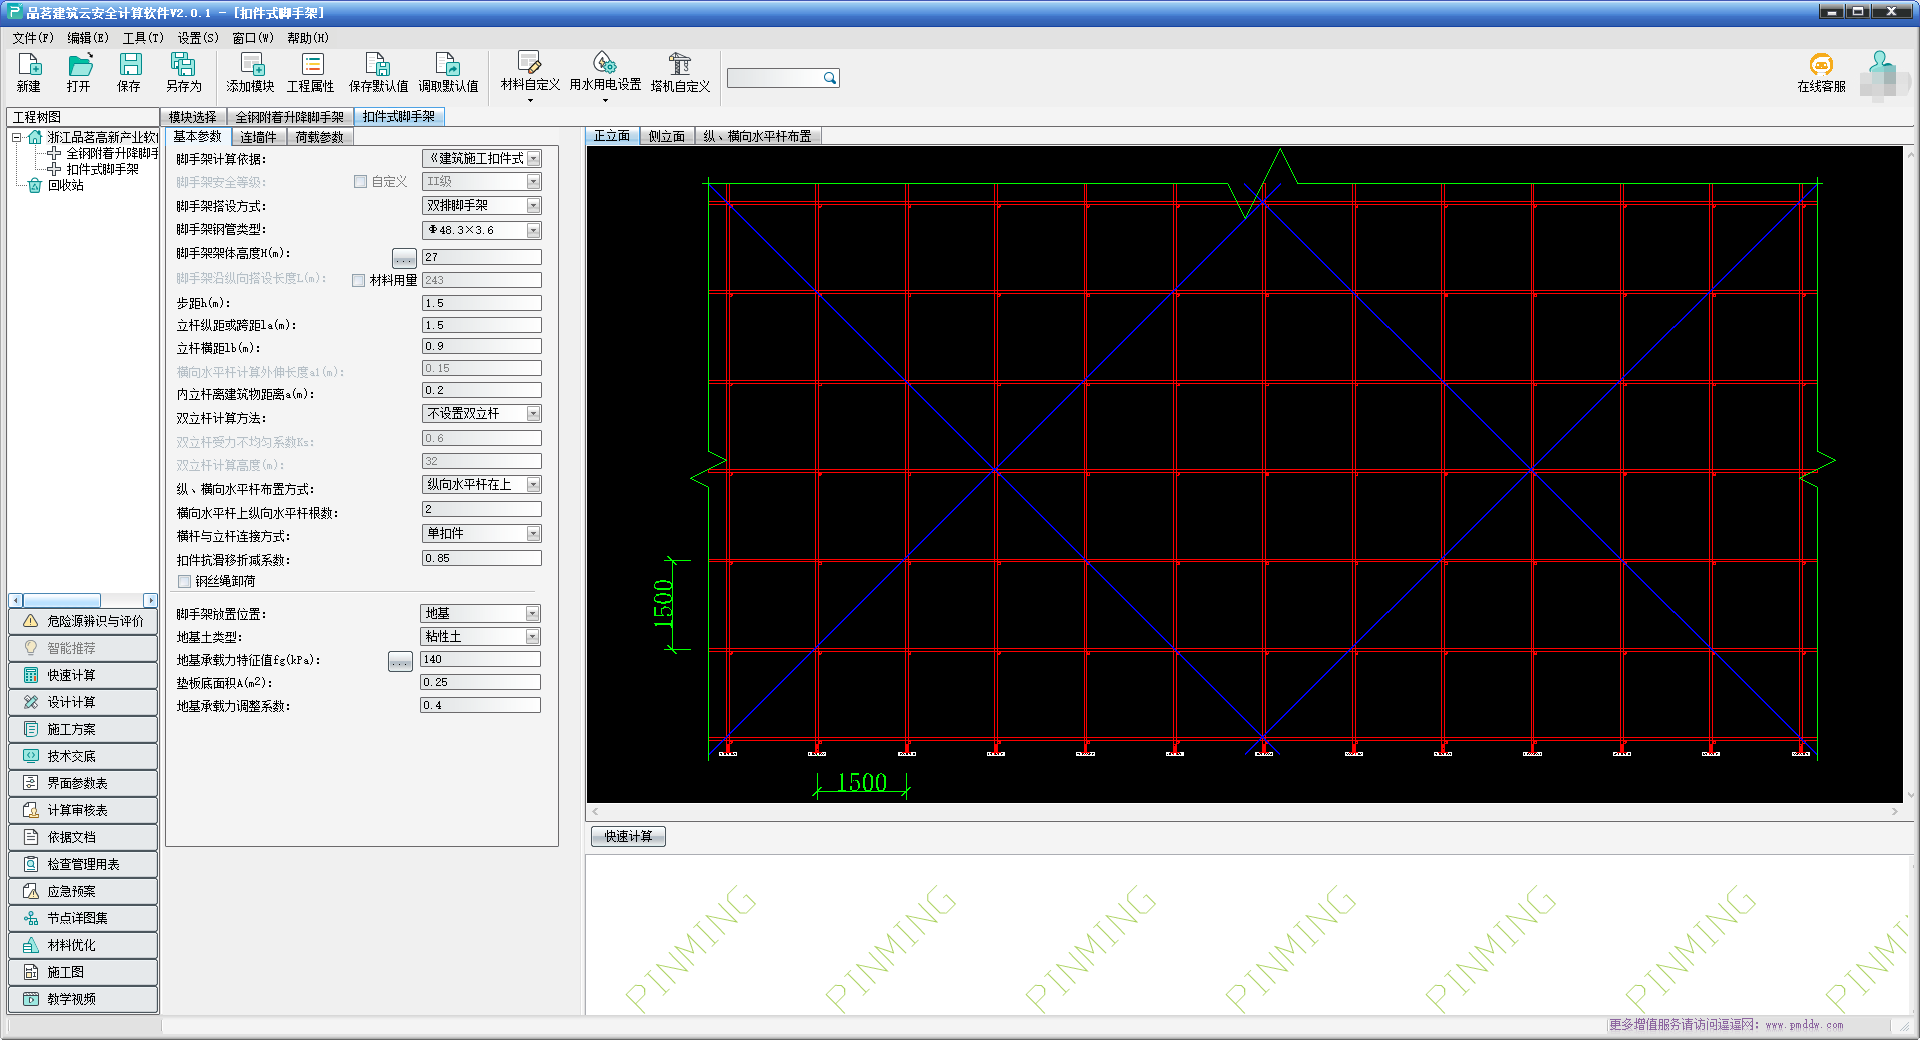Open 材料优化 in the sidebar

83,945
